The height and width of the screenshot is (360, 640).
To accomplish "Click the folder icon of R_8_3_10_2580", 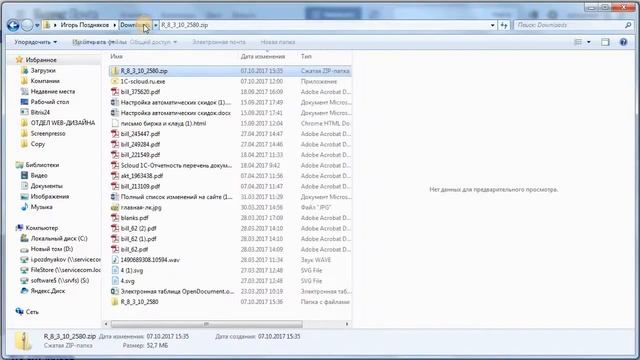I will pyautogui.click(x=115, y=302).
